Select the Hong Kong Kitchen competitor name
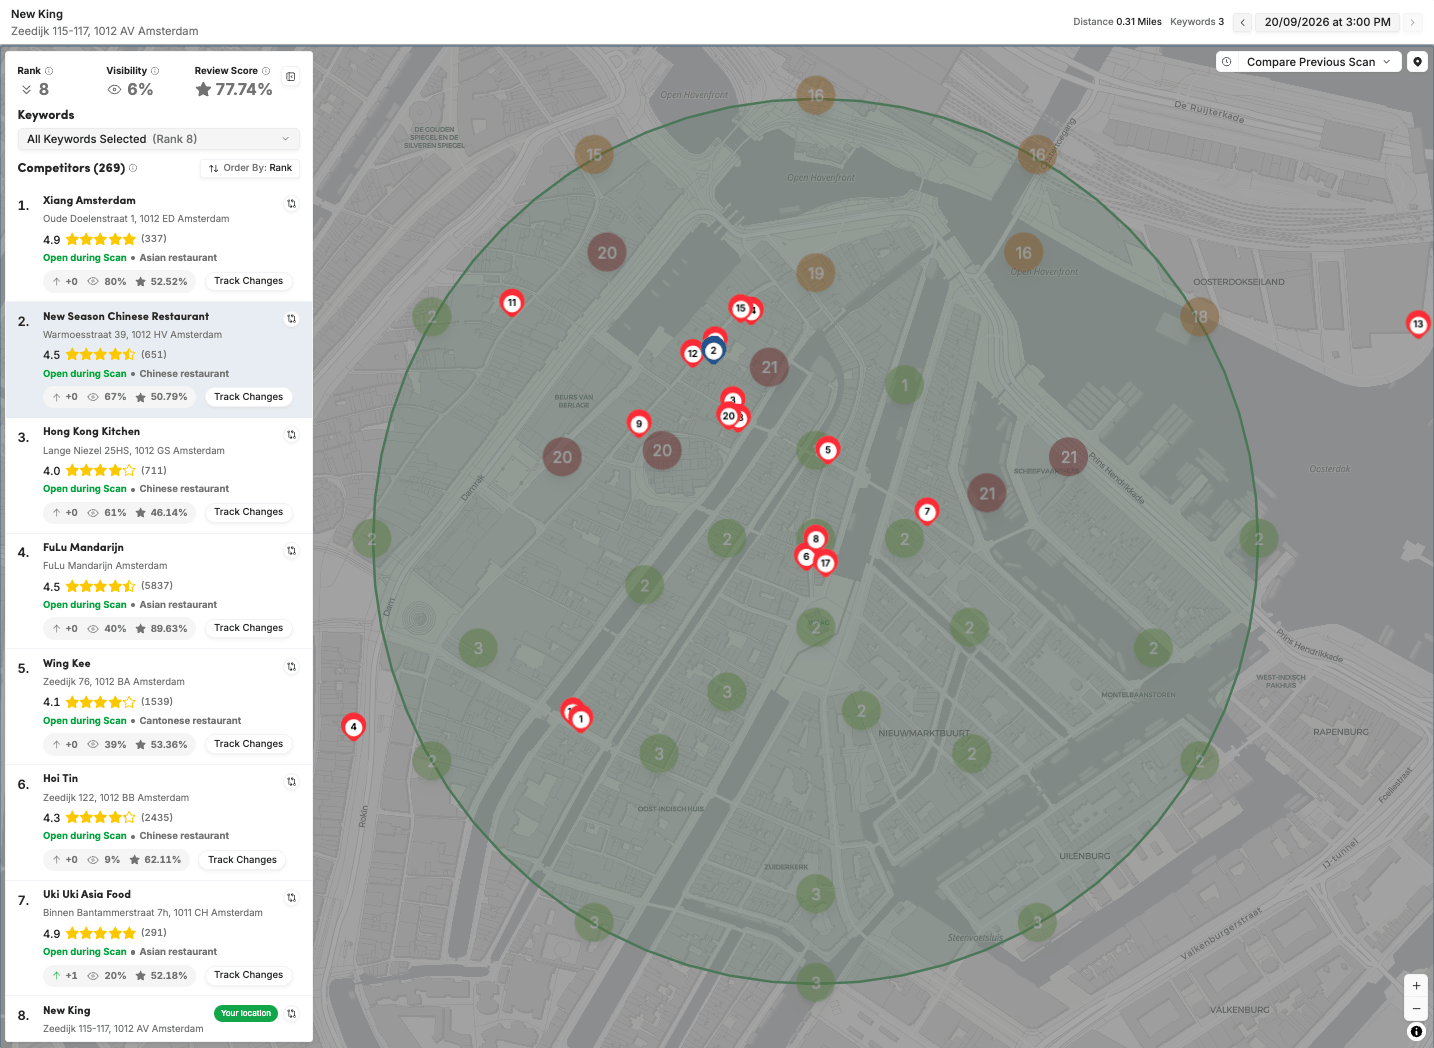 91,432
